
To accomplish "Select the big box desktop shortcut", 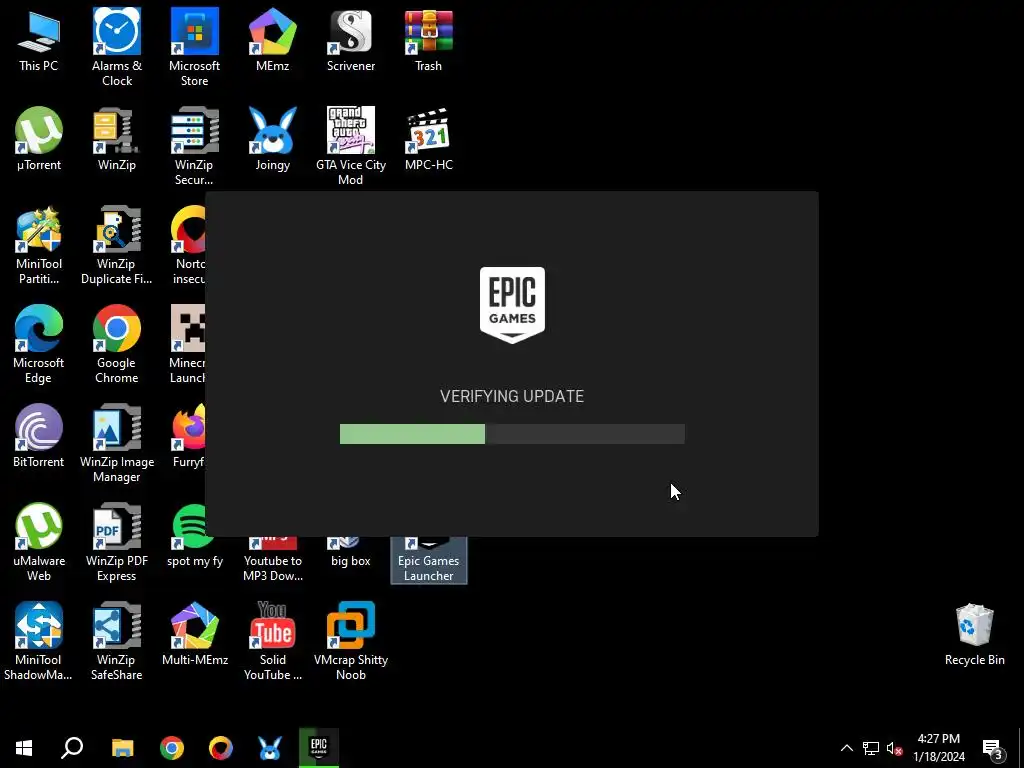I will click(351, 552).
